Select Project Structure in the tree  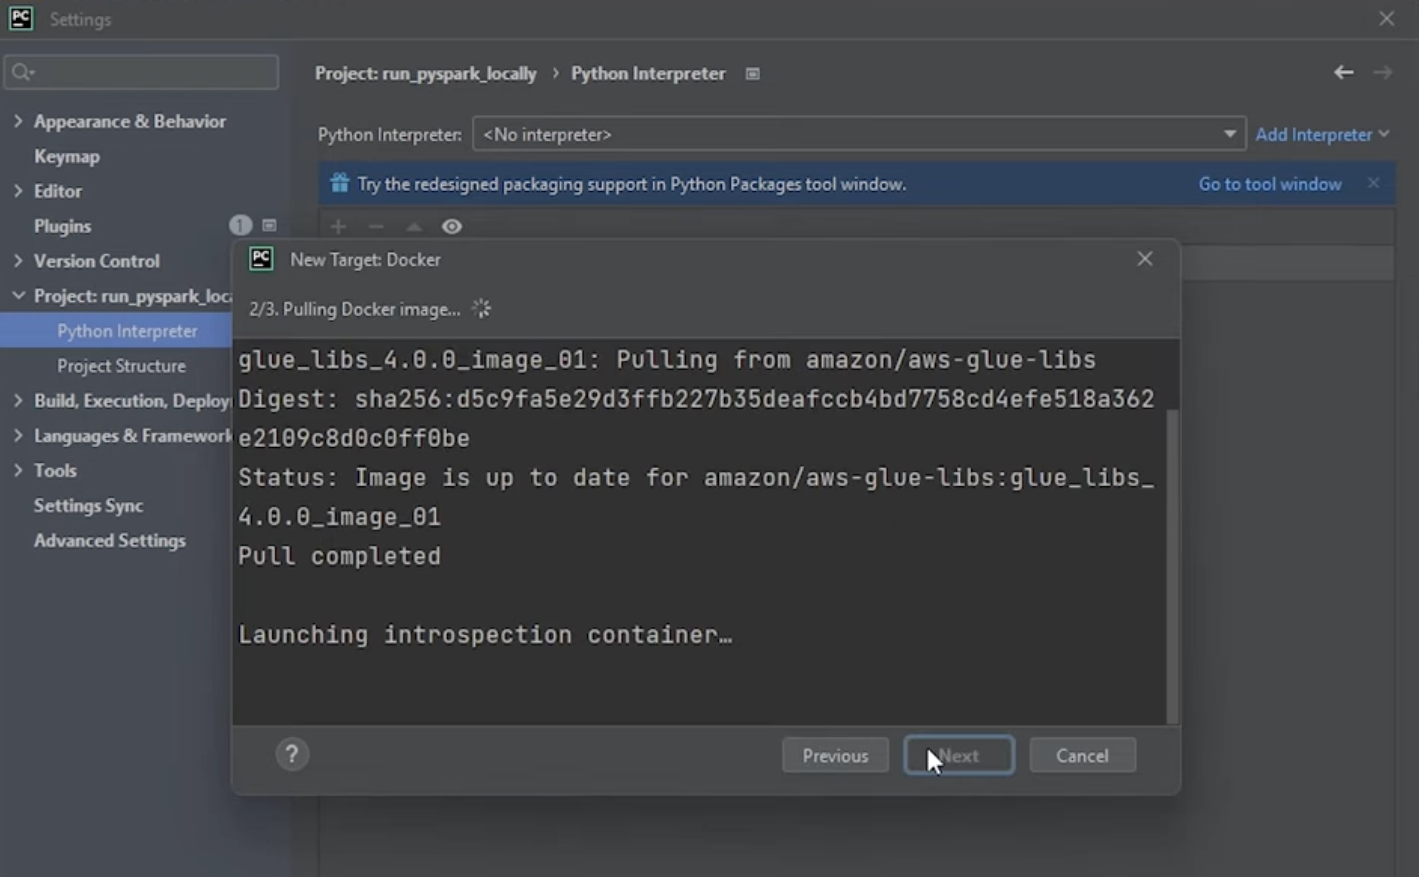121,366
